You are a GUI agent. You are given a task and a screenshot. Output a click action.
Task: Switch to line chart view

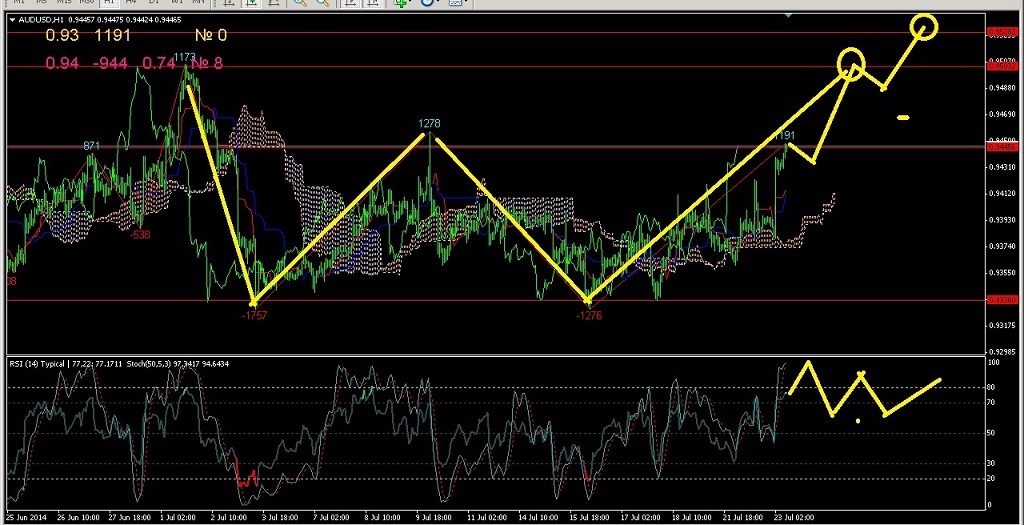(x=272, y=3)
